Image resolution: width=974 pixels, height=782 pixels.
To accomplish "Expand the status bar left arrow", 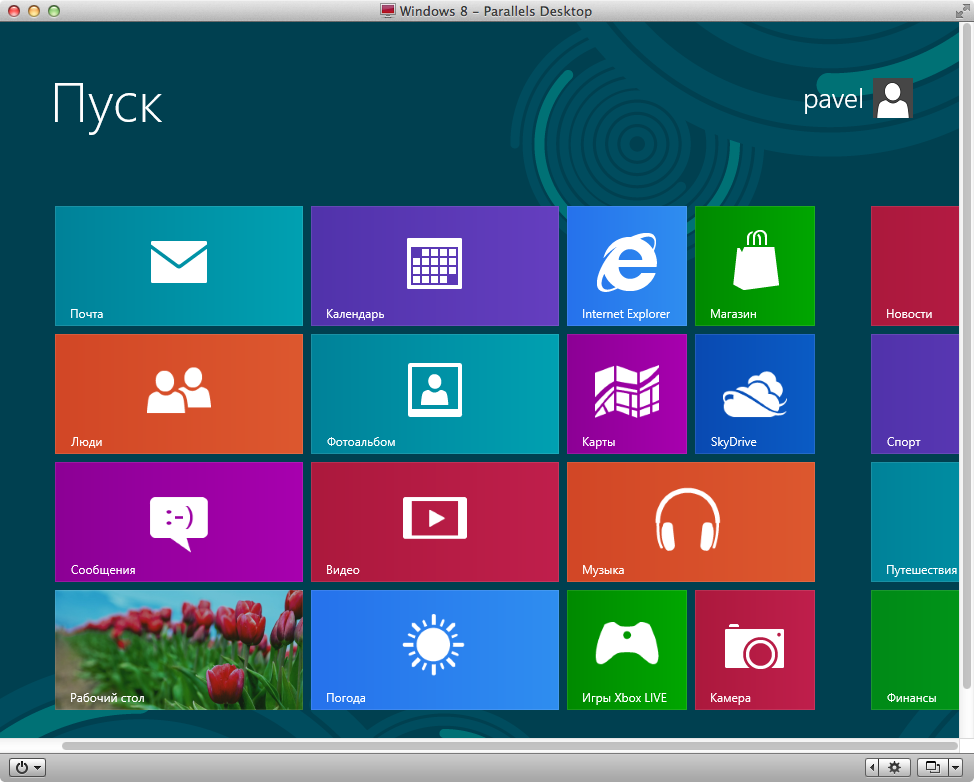I will [x=872, y=767].
